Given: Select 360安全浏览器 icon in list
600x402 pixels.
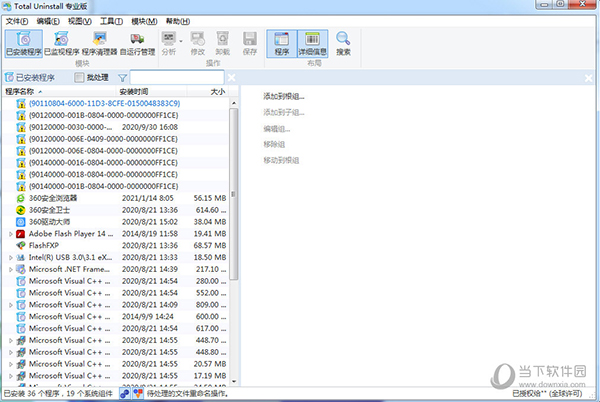Looking at the screenshot, I should (x=21, y=198).
